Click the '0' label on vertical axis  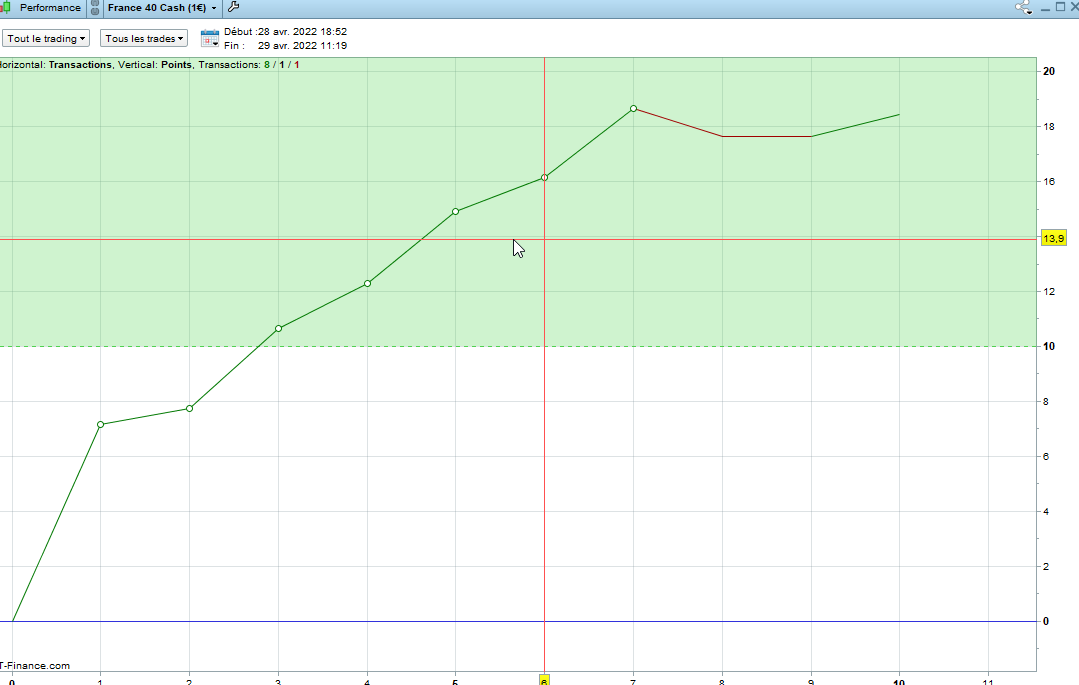click(x=1046, y=621)
